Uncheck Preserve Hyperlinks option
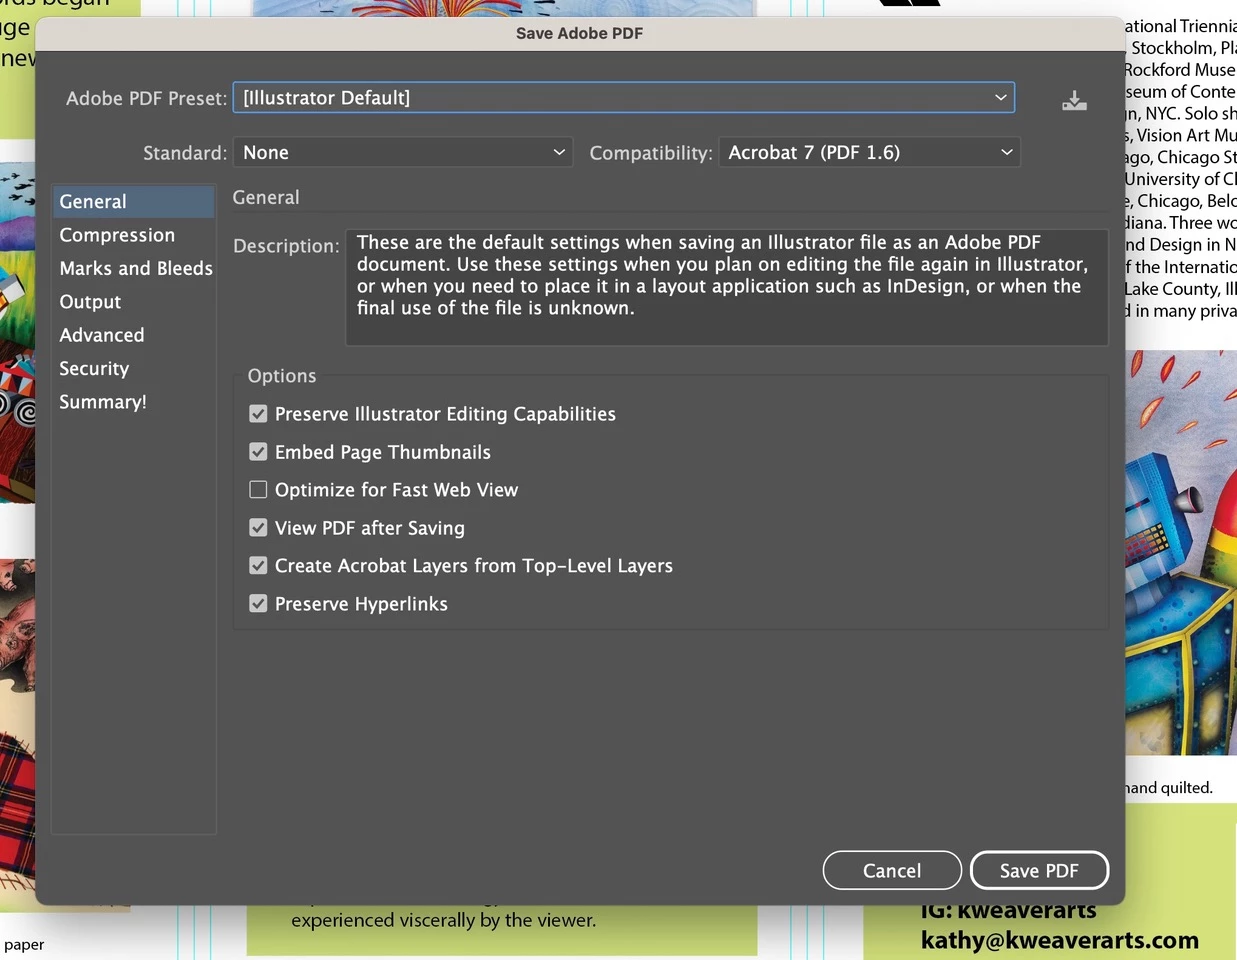1237x960 pixels. tap(258, 604)
